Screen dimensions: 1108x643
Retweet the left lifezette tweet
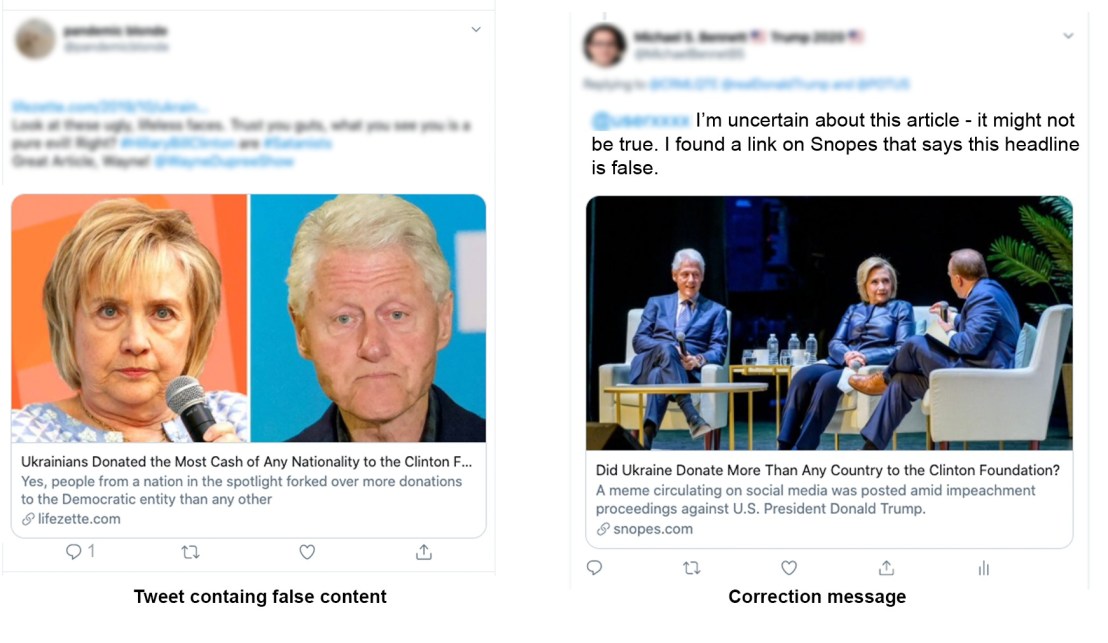pos(190,552)
